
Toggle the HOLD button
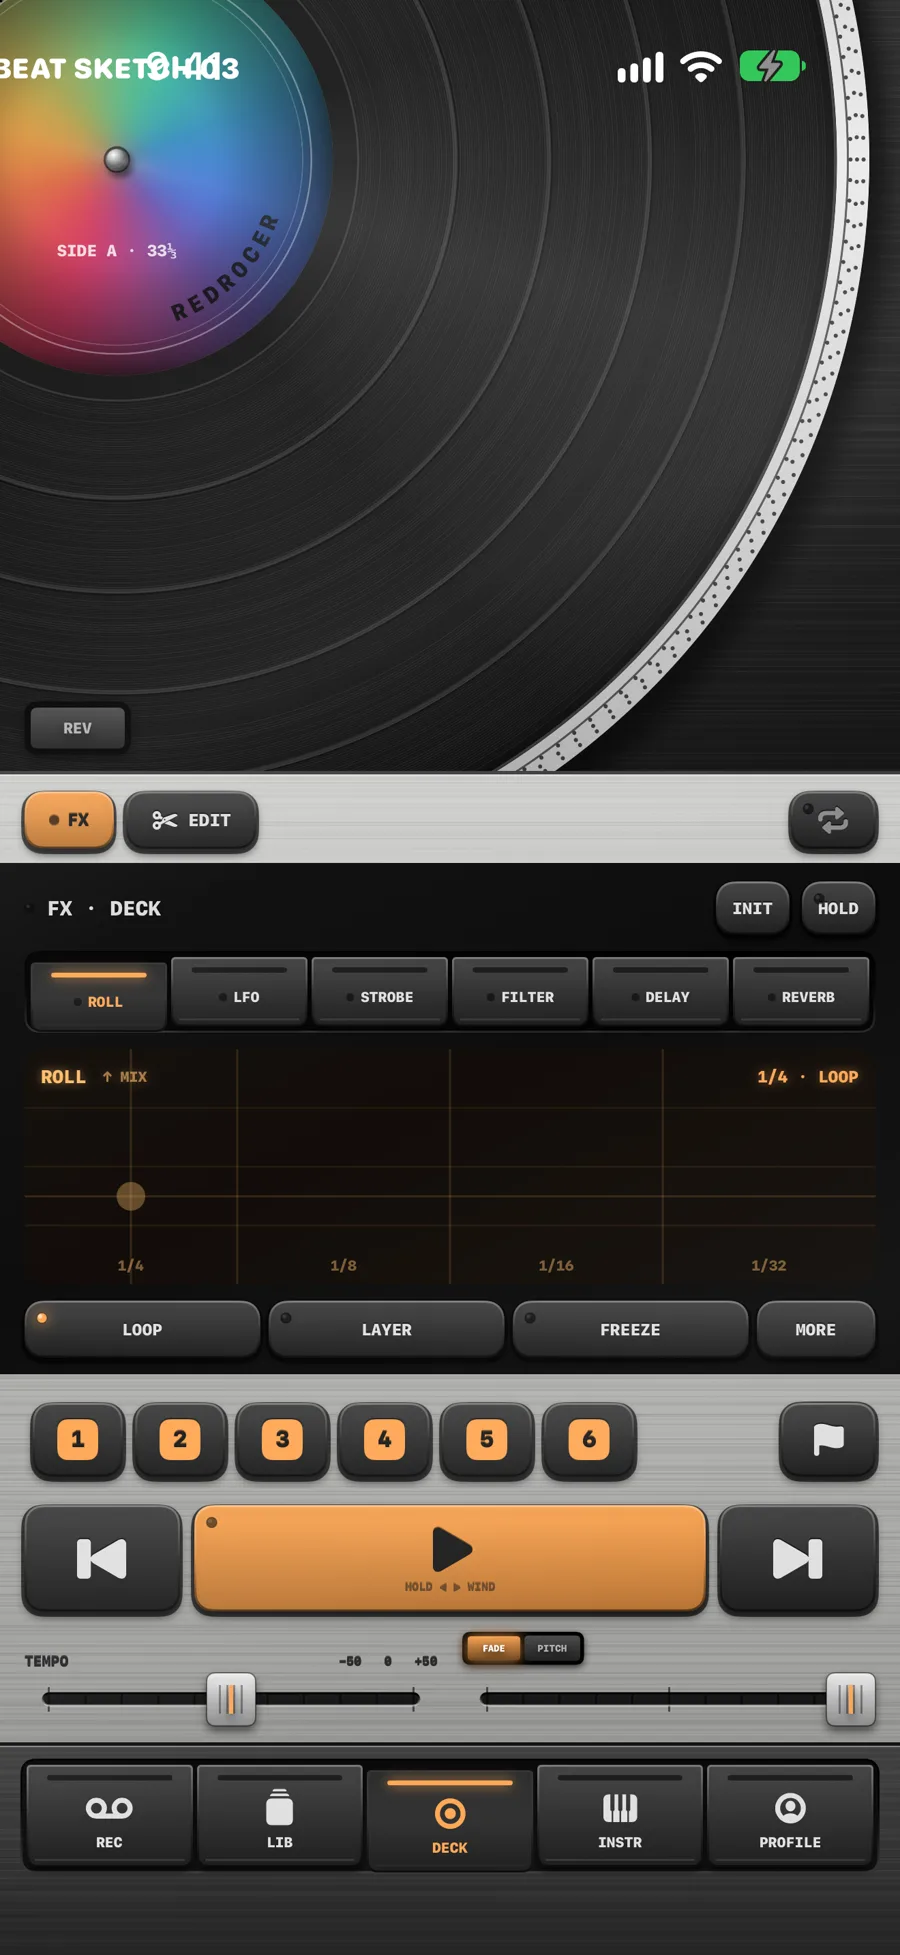(x=838, y=908)
